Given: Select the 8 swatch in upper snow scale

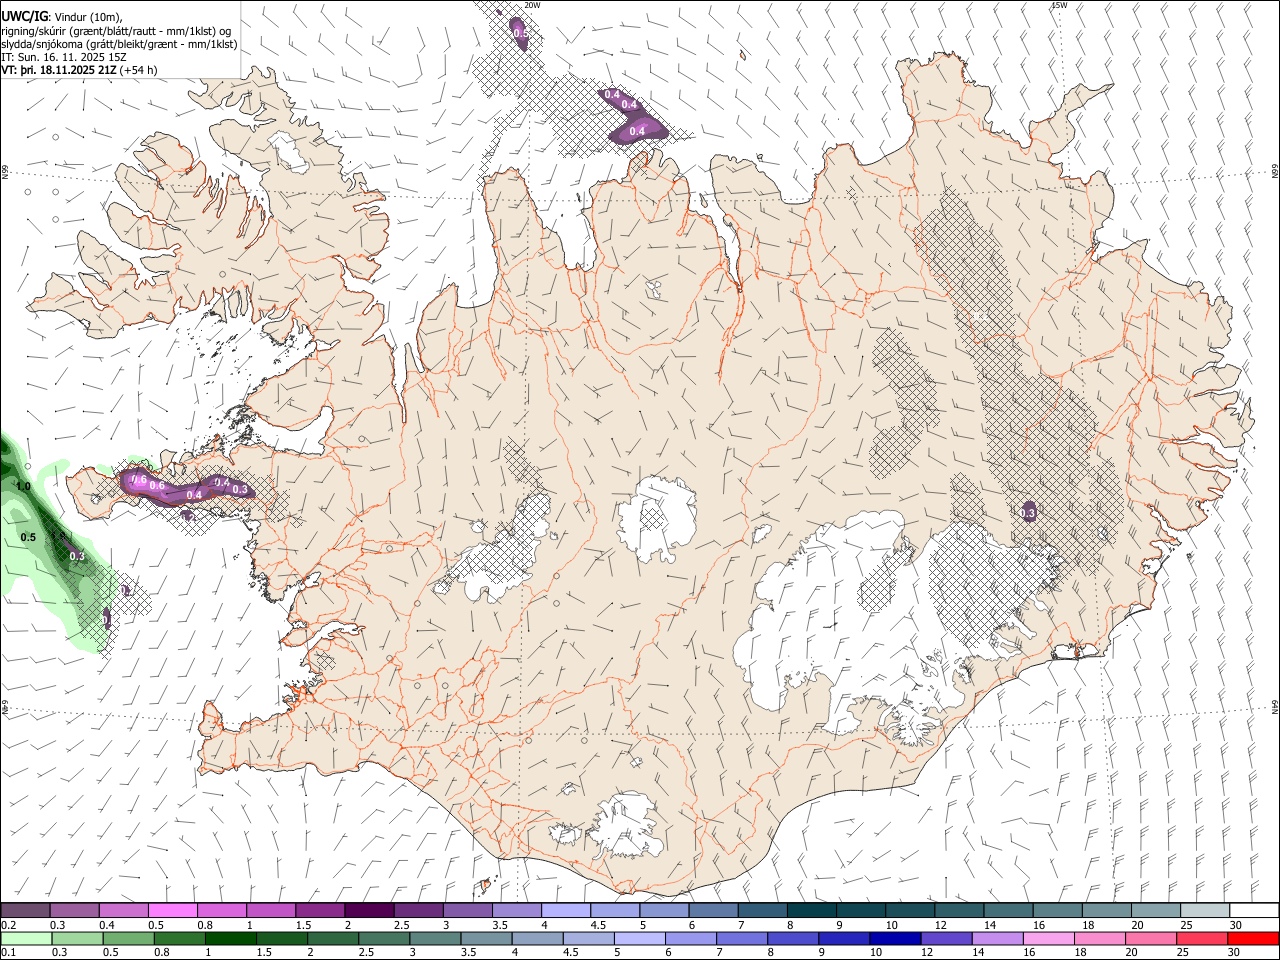Looking at the screenshot, I should pos(812,910).
